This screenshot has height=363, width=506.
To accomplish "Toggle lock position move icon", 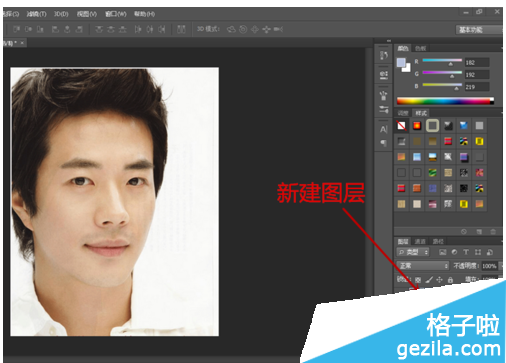I will coord(439,280).
